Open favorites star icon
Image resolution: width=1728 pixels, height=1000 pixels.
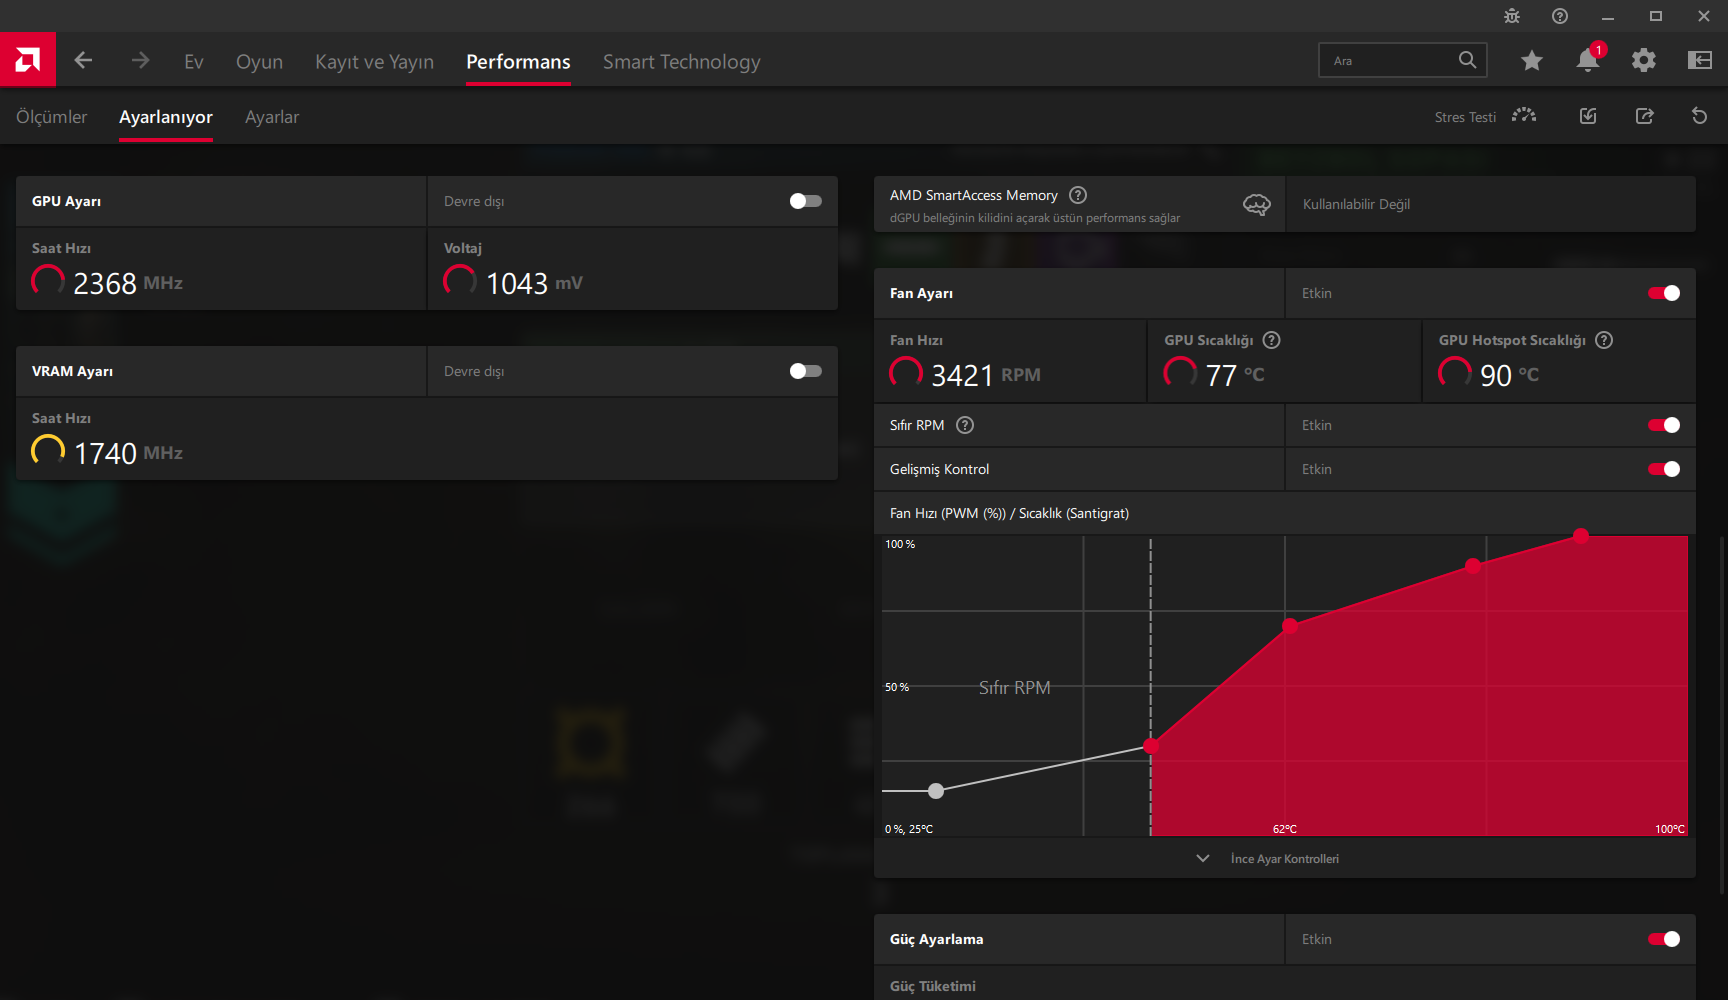point(1531,61)
